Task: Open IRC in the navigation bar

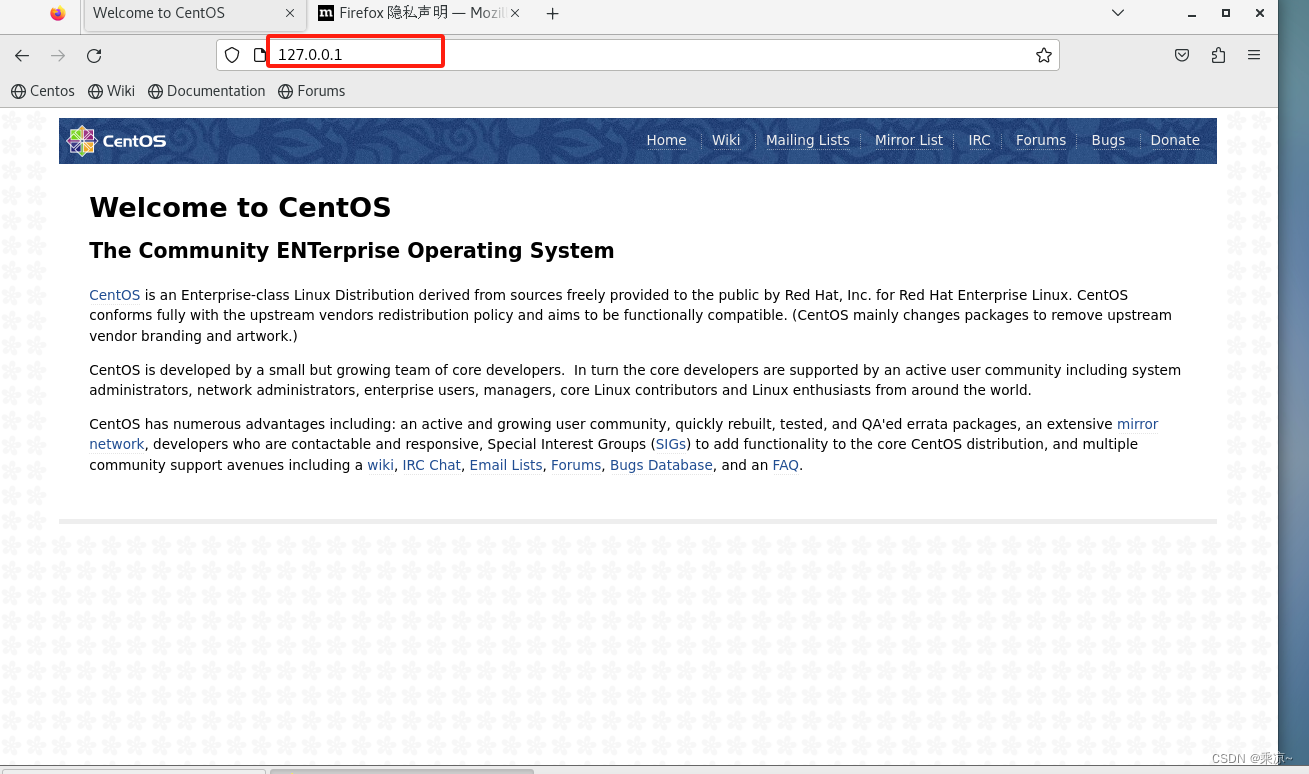Action: [979, 140]
